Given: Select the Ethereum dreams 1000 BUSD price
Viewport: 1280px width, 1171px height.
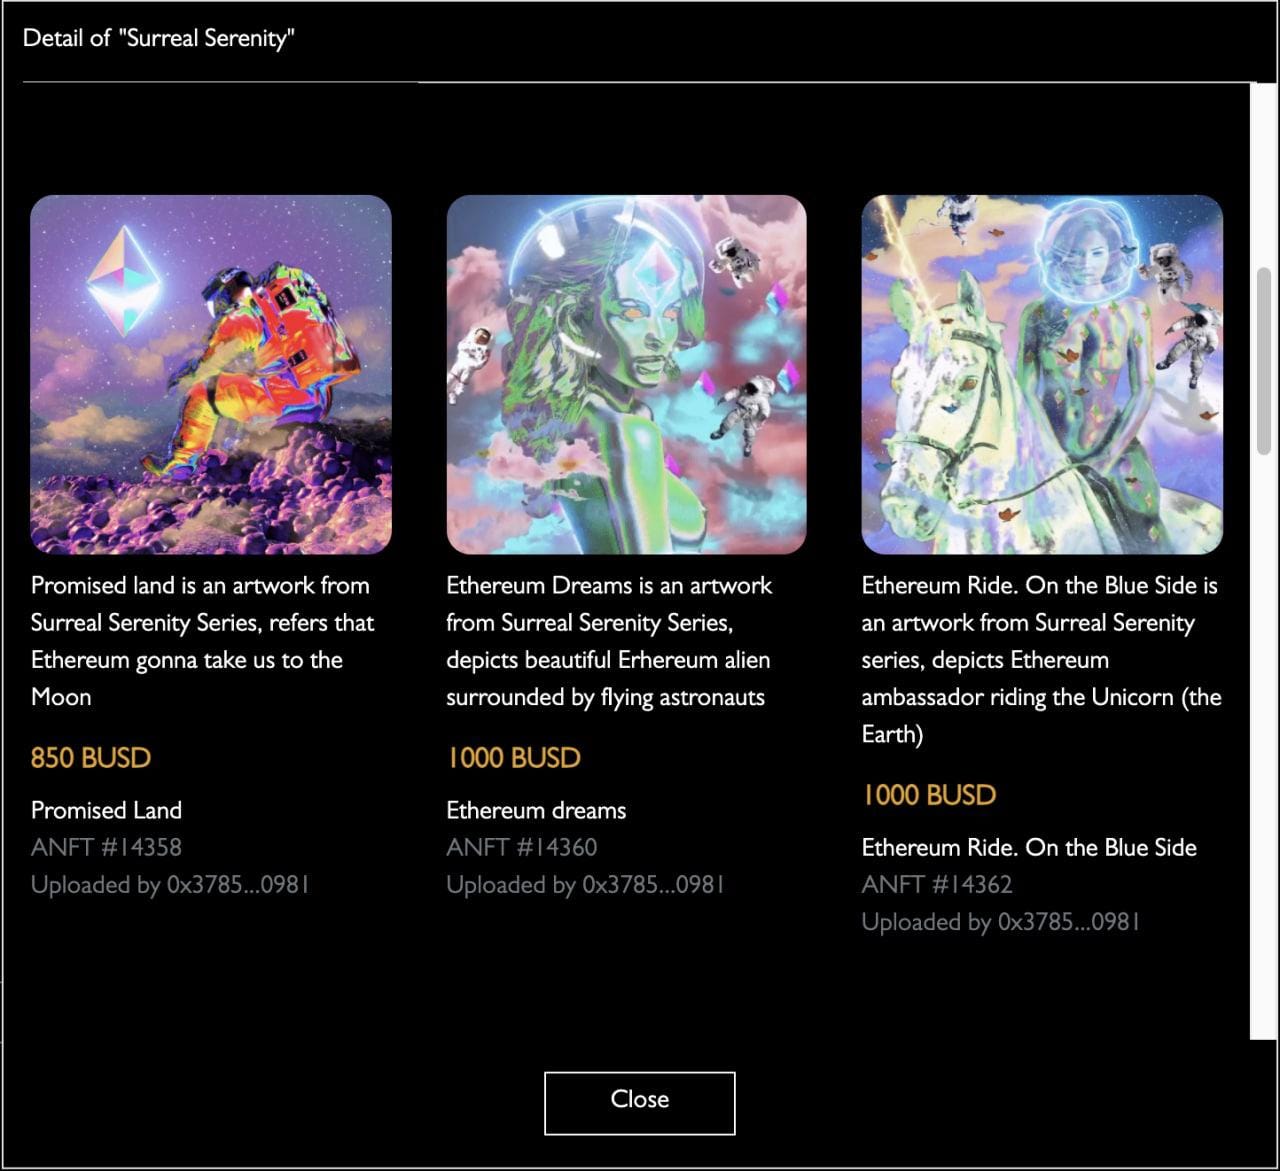Looking at the screenshot, I should tap(514, 758).
